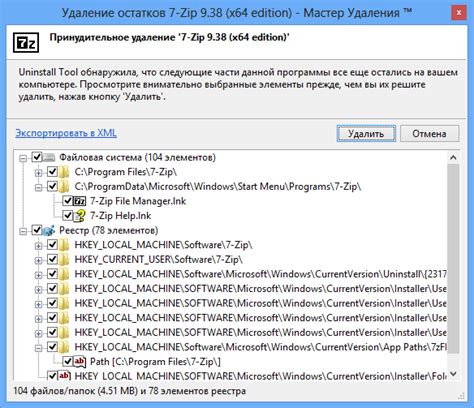Open the Экспортировать в XML link

tap(66, 133)
